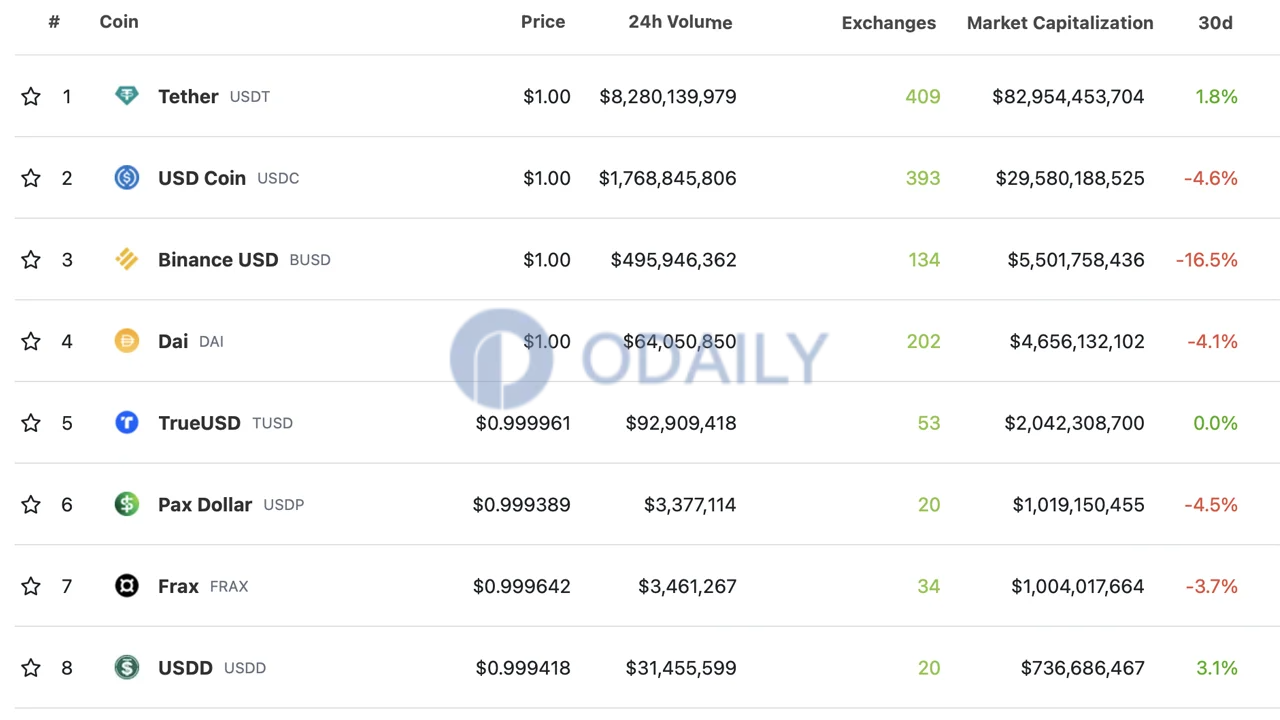
Task: Click the TrueUSD logo icon
Action: click(x=127, y=423)
